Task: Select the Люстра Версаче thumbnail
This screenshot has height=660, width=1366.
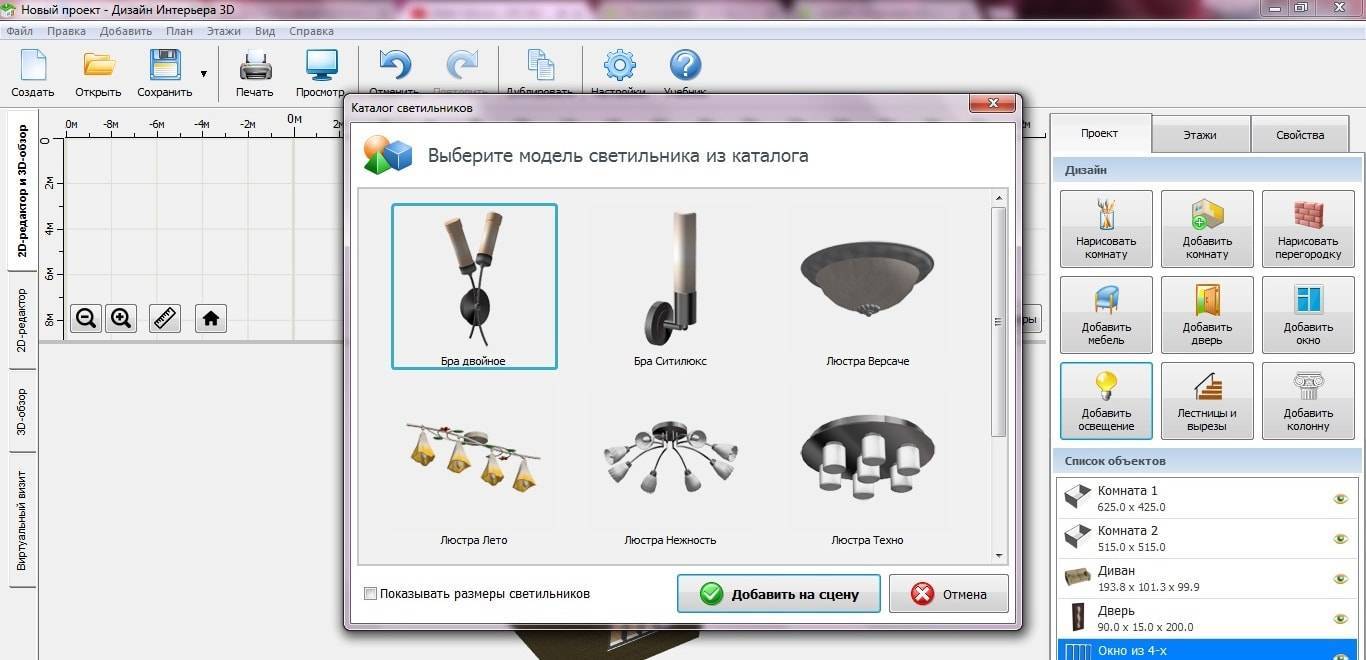Action: pyautogui.click(x=867, y=287)
